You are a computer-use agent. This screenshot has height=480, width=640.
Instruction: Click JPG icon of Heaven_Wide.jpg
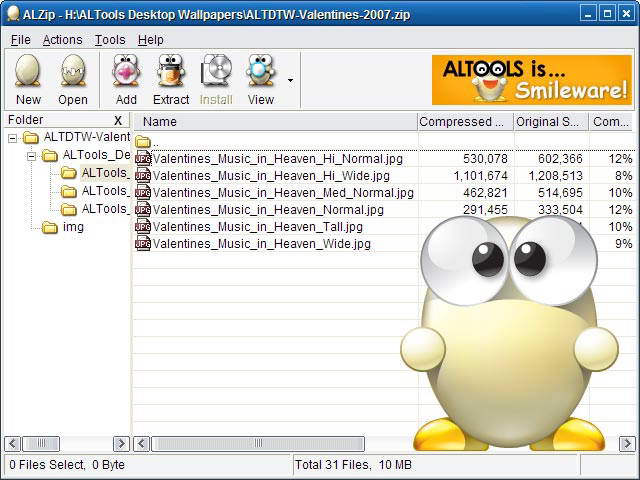[x=143, y=244]
